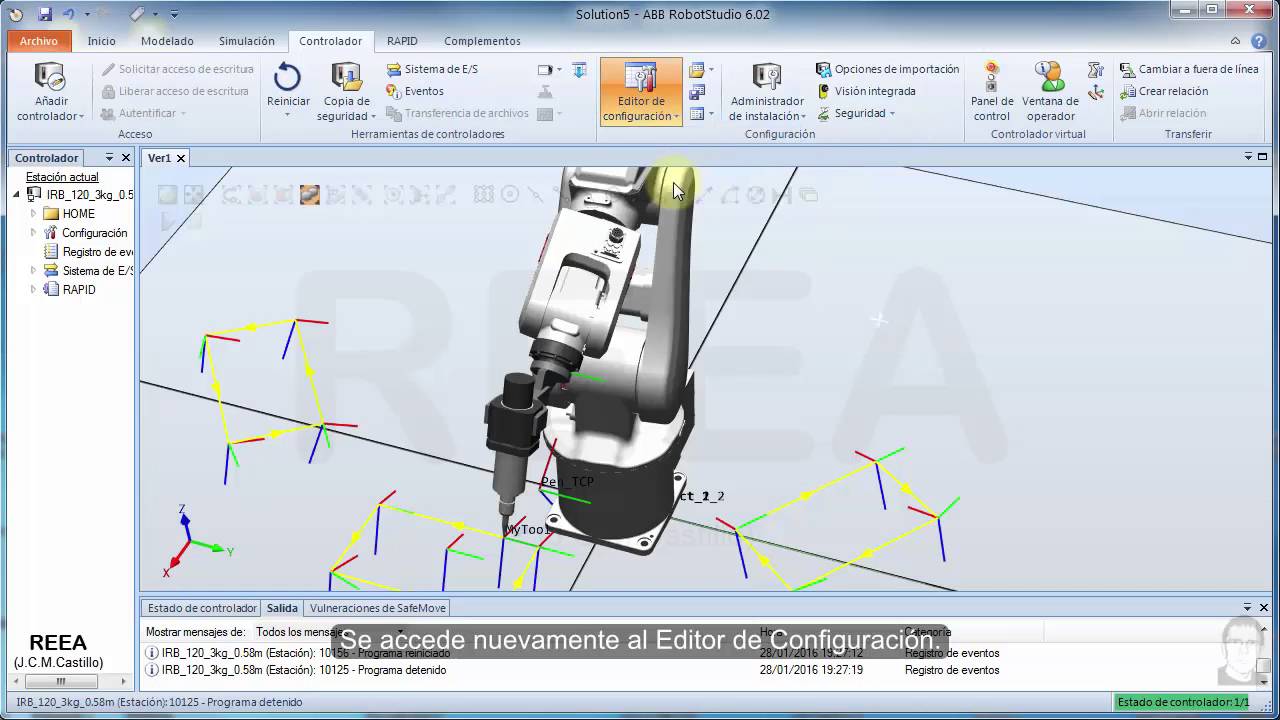Open the Reiniciar dropdown arrow
The height and width of the screenshot is (720, 1280).
(288, 115)
